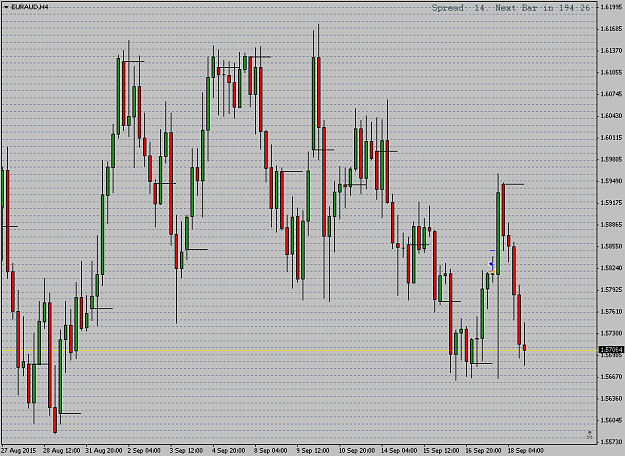
Task: Click the 1.59805 price axis label
Action: [x=611, y=159]
